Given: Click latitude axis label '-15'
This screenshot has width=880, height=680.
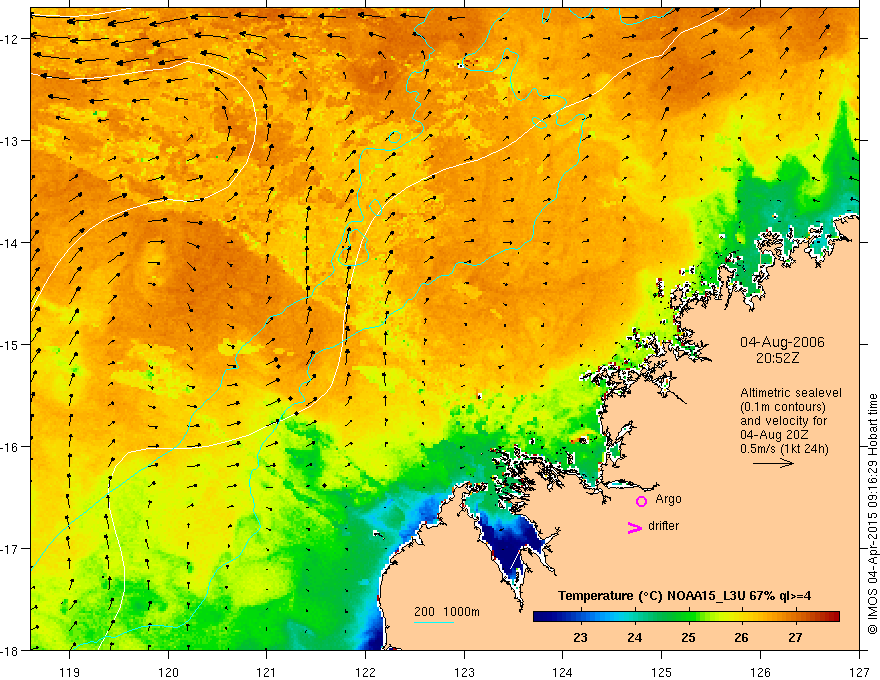Looking at the screenshot, I should pos(12,345).
